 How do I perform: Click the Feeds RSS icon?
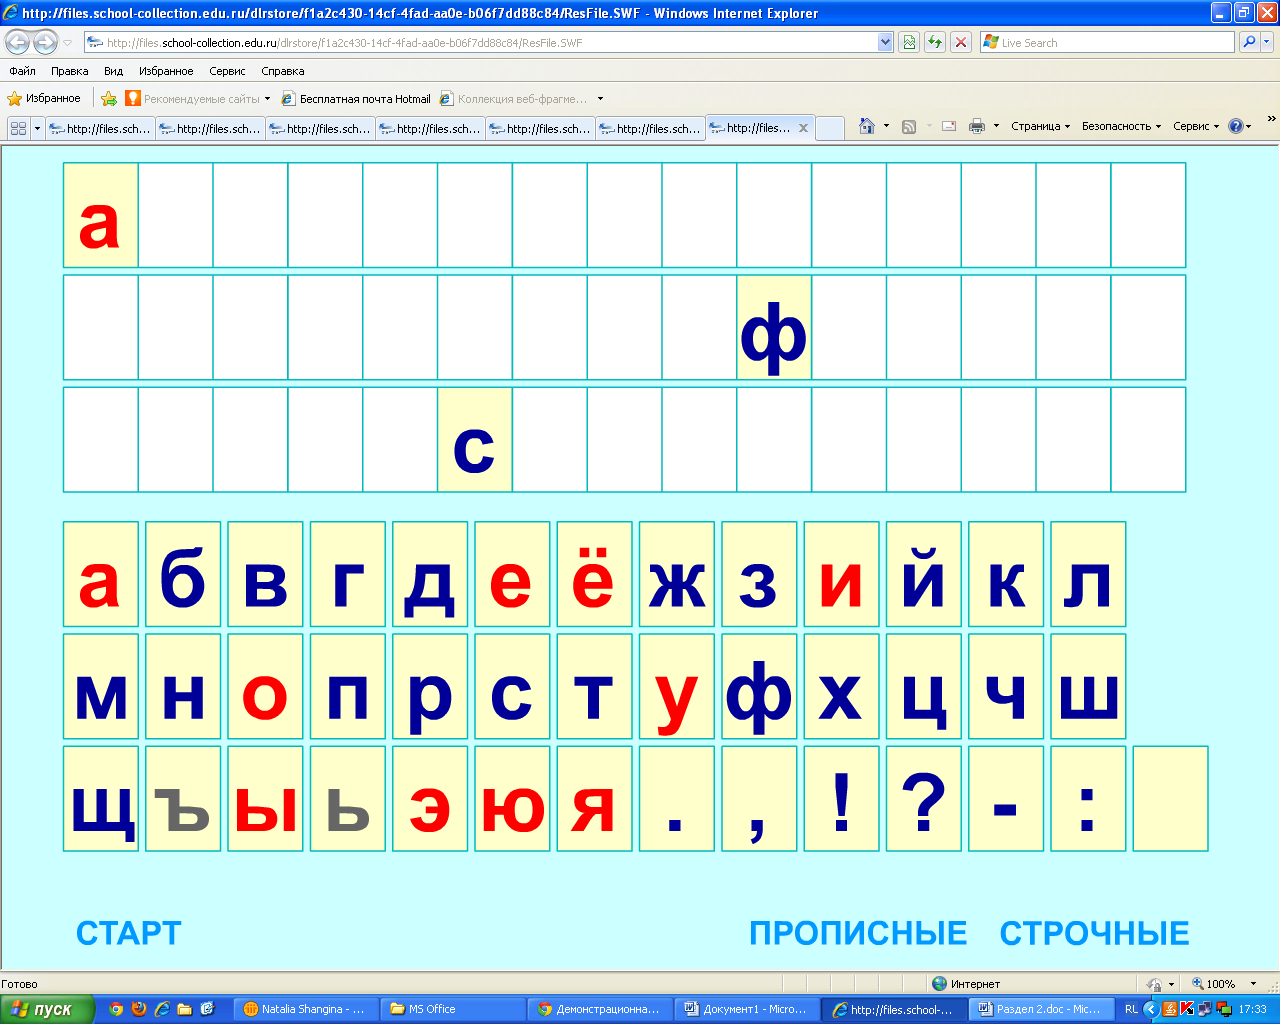pos(909,126)
